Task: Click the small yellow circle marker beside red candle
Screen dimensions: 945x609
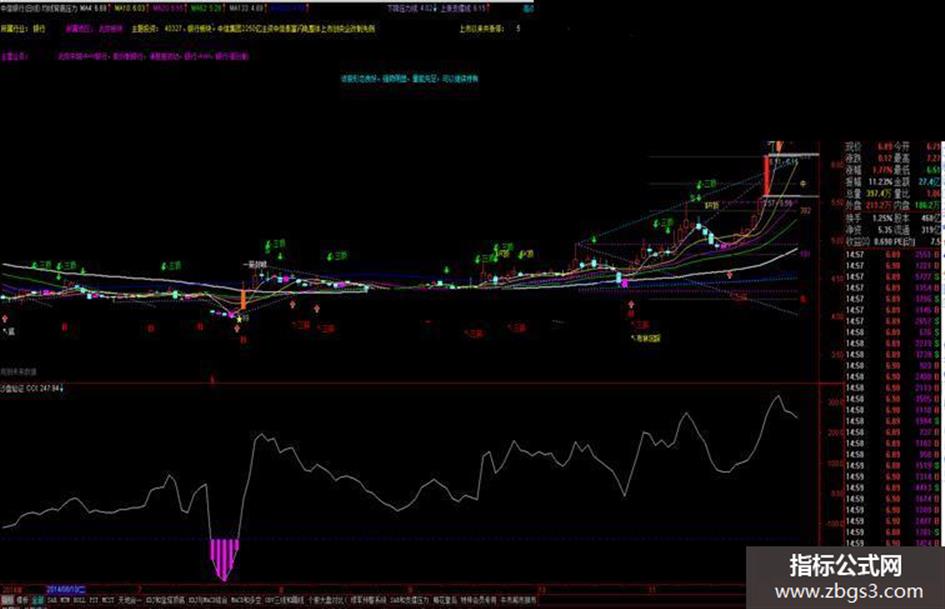Action: [x=803, y=183]
